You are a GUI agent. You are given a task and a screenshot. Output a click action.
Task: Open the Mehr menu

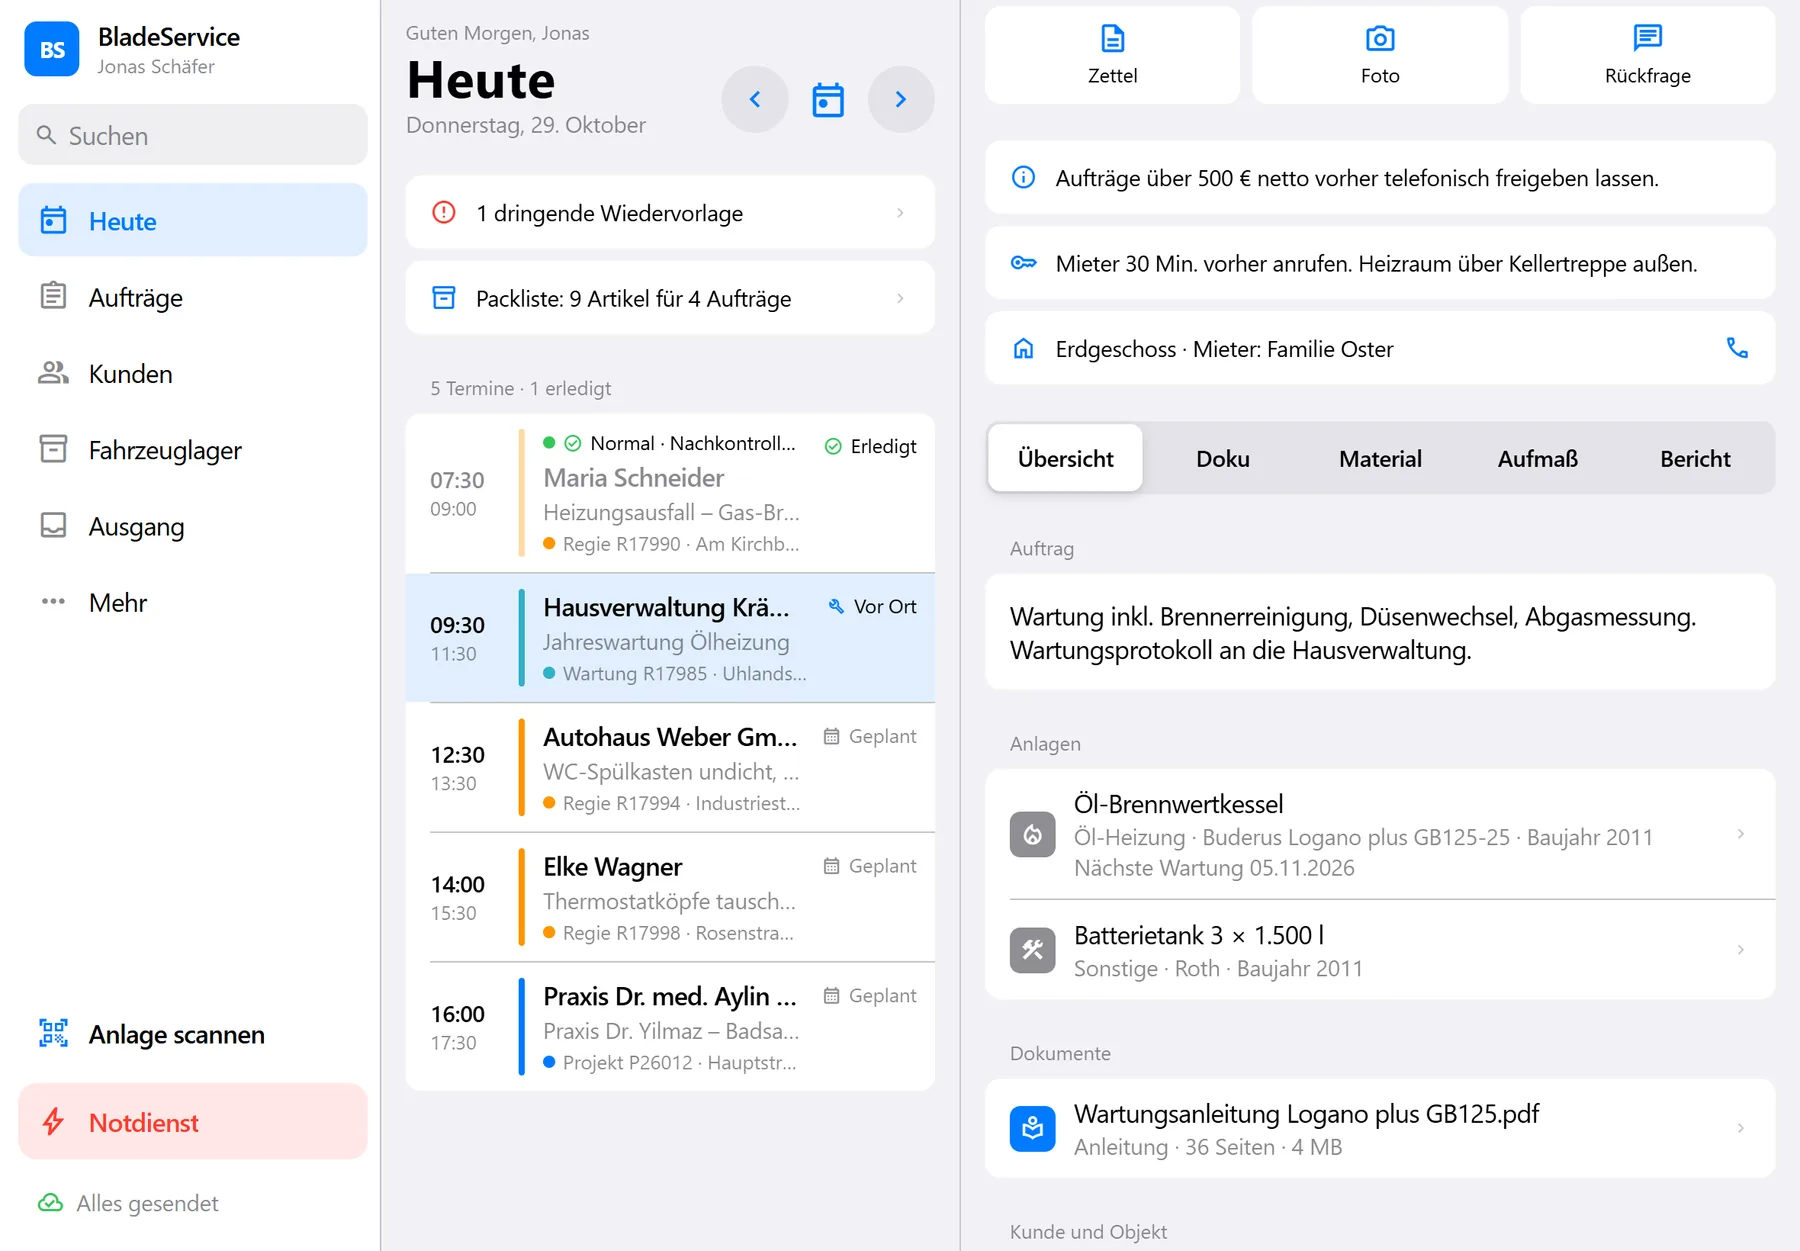tap(193, 602)
